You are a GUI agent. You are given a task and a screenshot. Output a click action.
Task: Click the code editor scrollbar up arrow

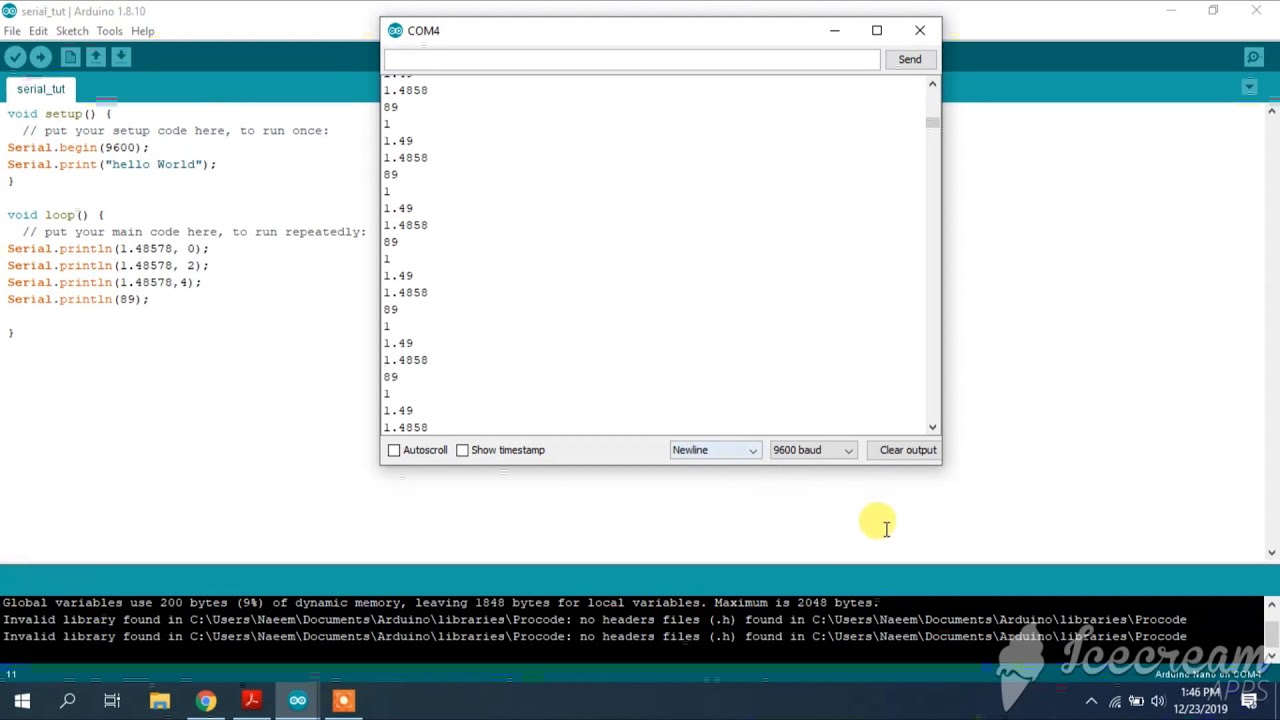tap(1272, 112)
